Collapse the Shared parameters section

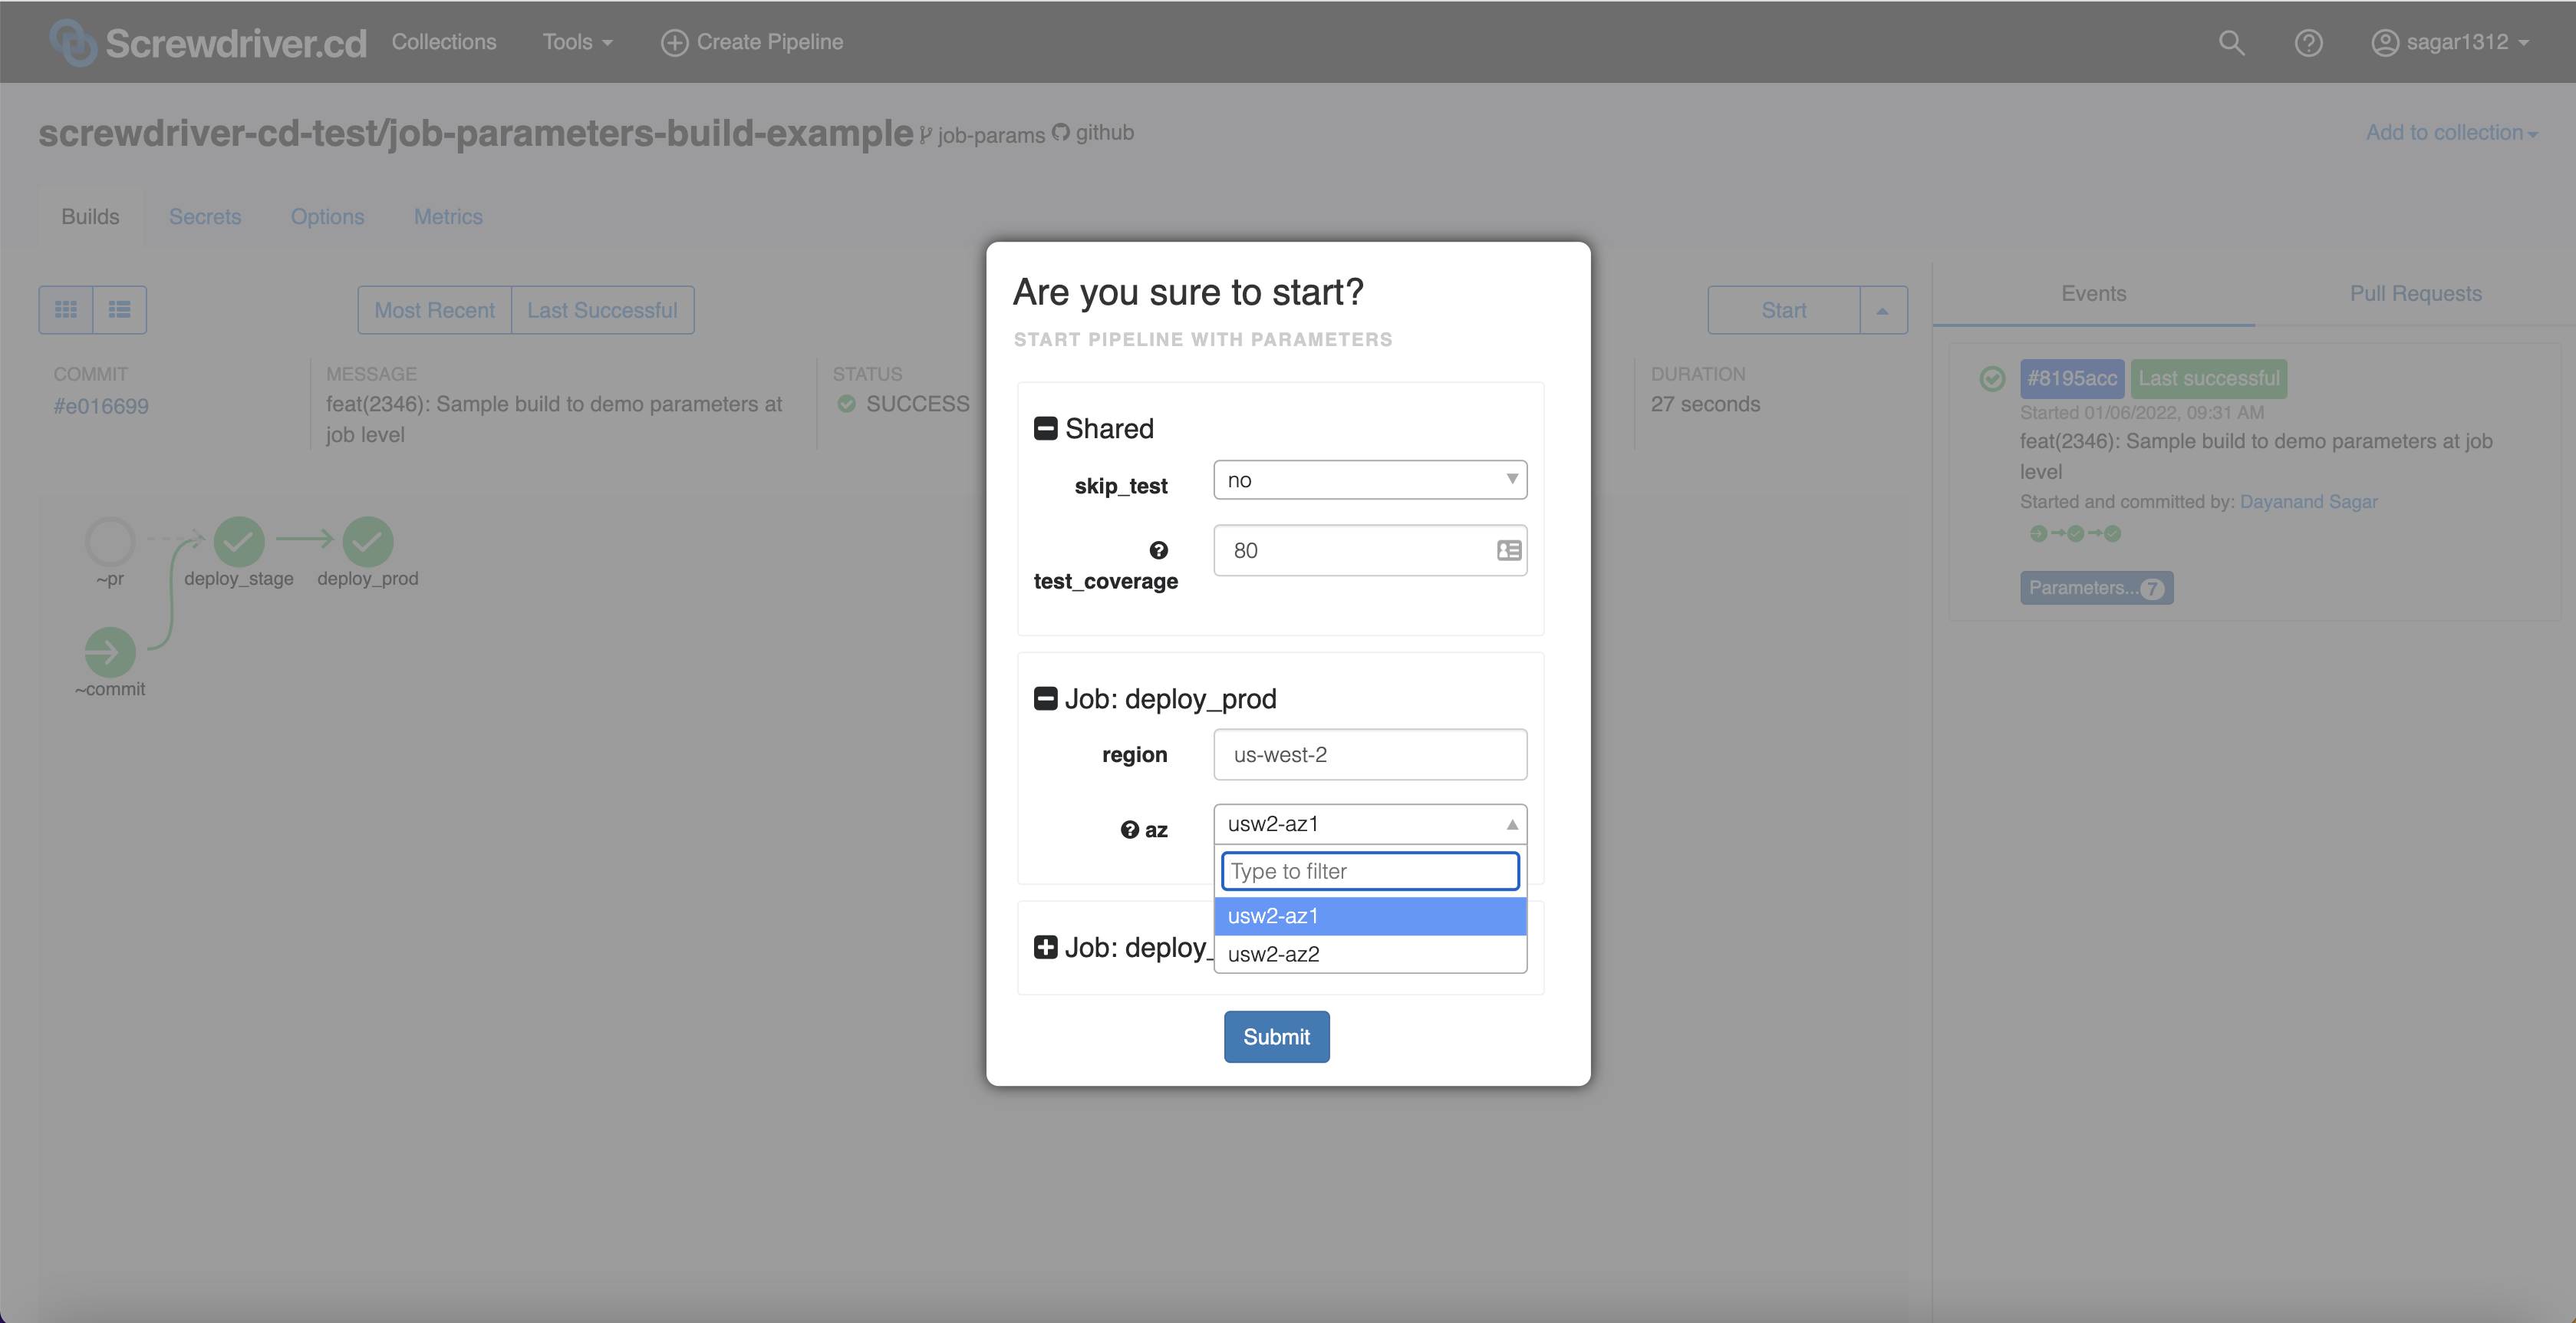pyautogui.click(x=1045, y=428)
